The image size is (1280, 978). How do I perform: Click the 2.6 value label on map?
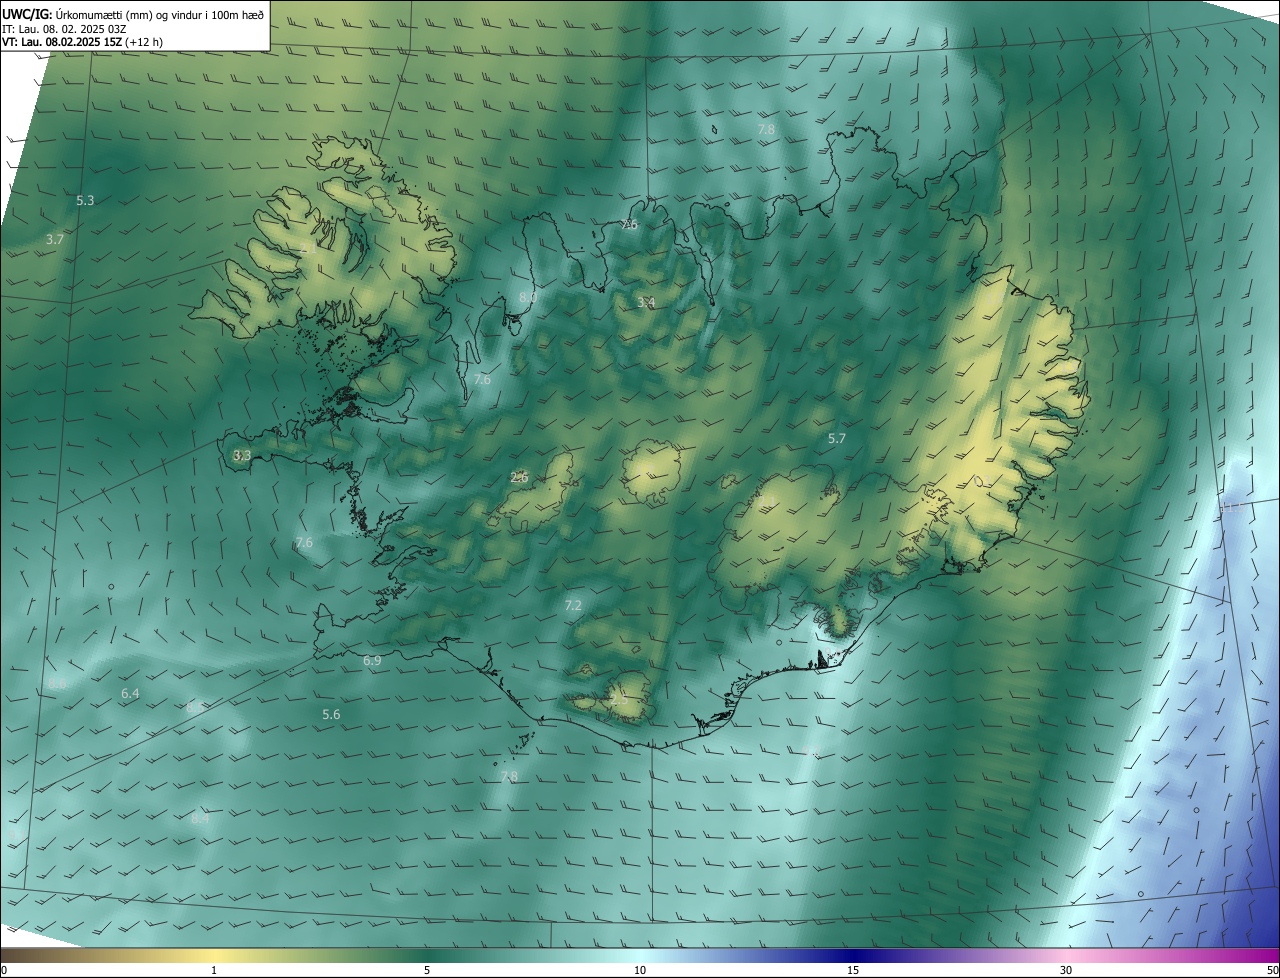tap(519, 478)
